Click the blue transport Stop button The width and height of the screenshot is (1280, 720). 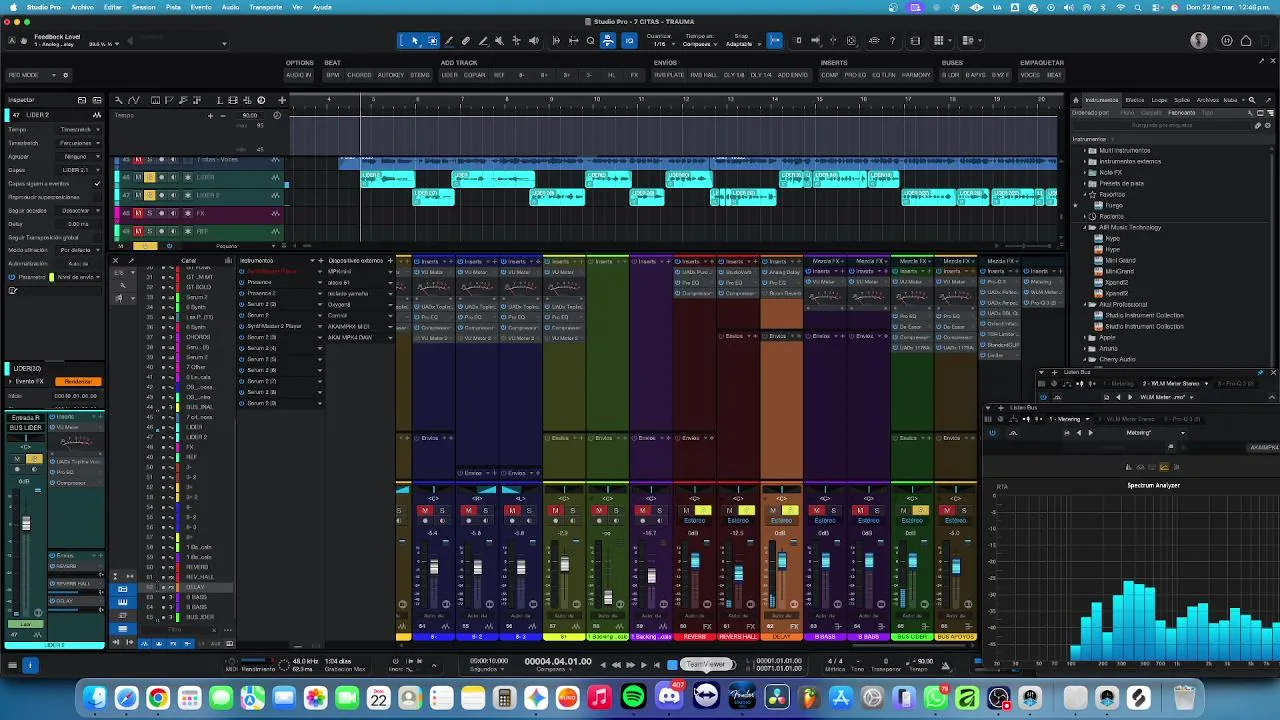coord(672,665)
